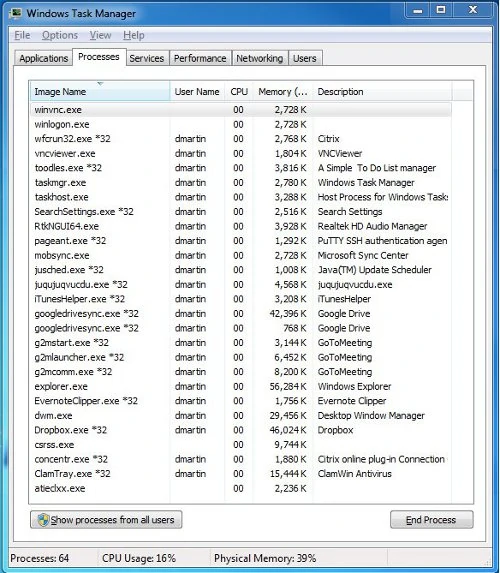500x573 pixels.
Task: Select the winvnc.exe process row
Action: click(240, 110)
